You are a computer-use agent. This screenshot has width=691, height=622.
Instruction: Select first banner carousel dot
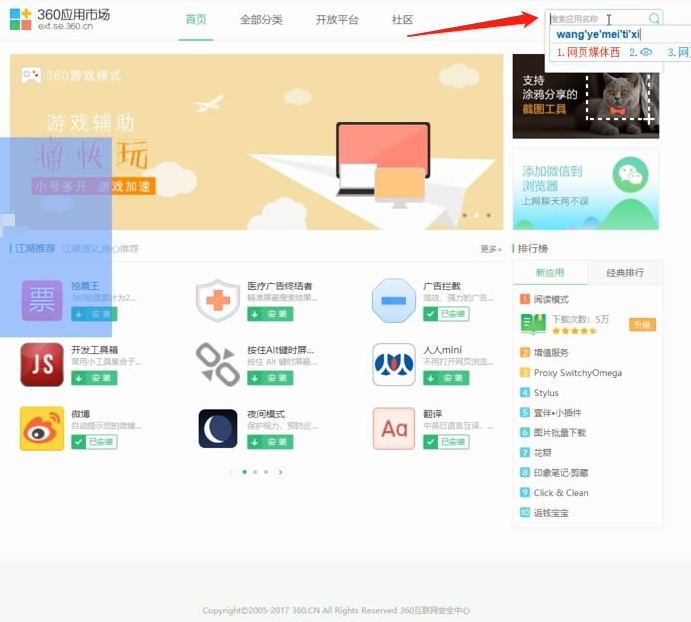[464, 215]
